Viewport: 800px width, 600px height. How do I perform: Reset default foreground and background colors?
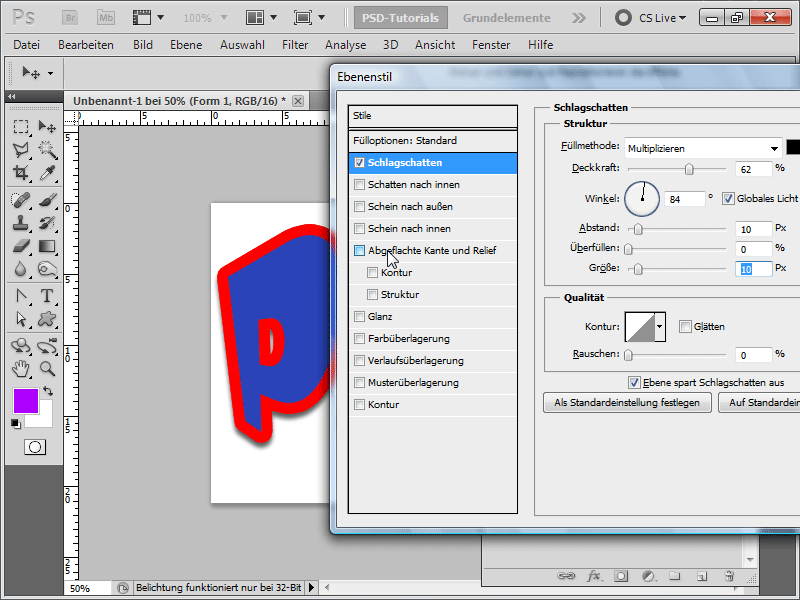pos(16,423)
